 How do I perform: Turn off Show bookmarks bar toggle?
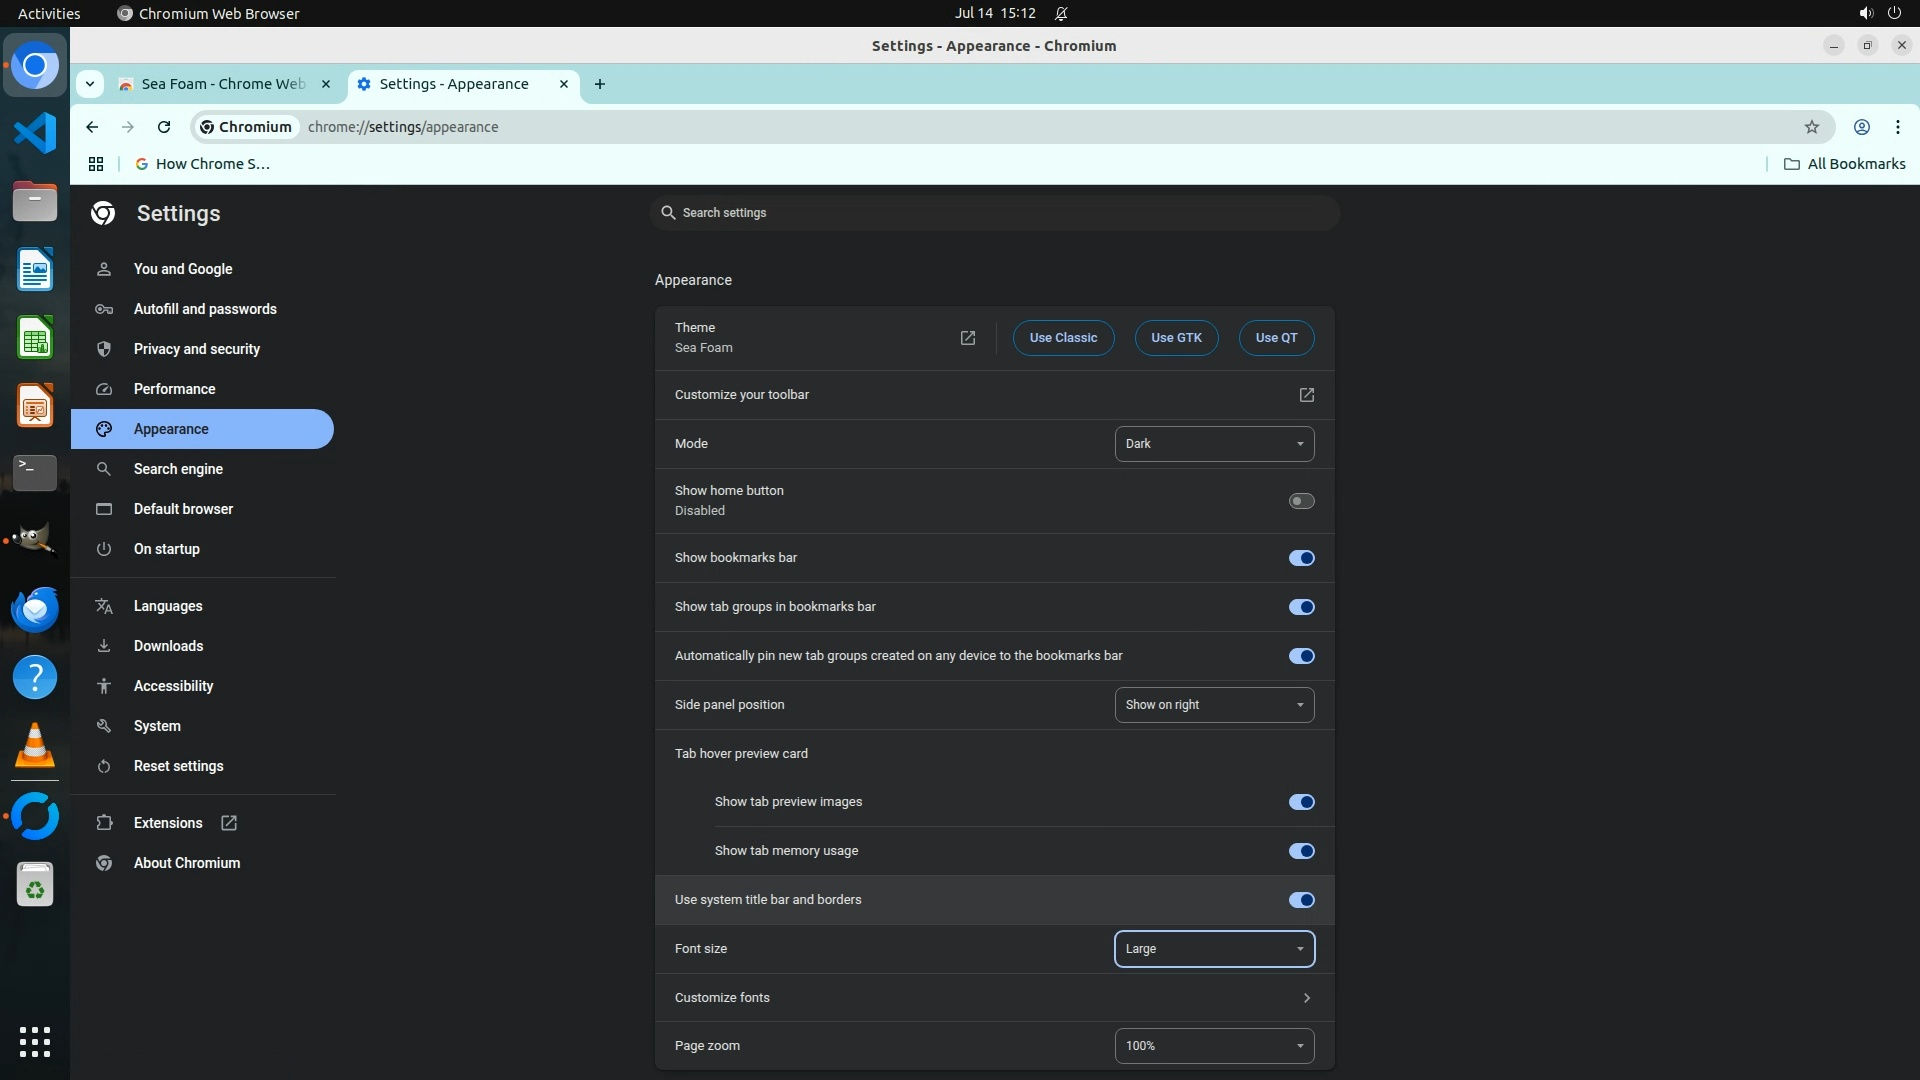[x=1300, y=558]
